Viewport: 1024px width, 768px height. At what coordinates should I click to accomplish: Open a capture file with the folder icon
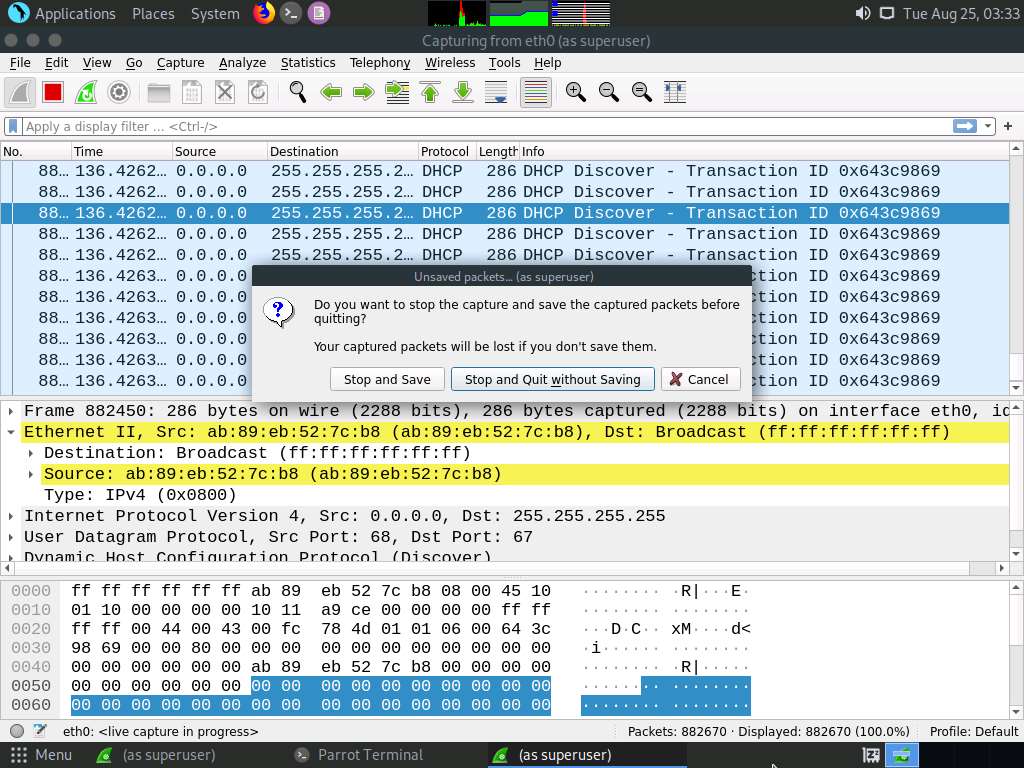click(158, 92)
